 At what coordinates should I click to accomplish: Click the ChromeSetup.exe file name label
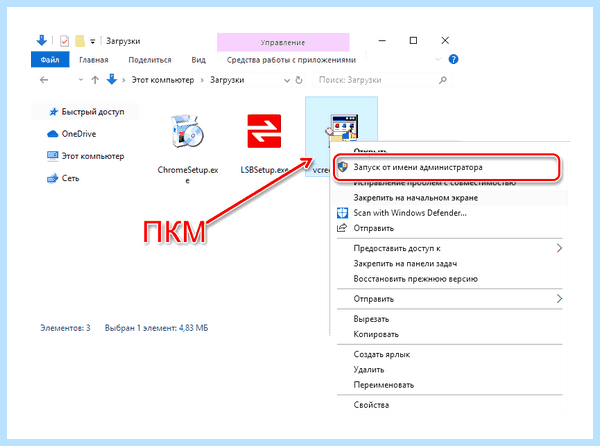click(188, 175)
